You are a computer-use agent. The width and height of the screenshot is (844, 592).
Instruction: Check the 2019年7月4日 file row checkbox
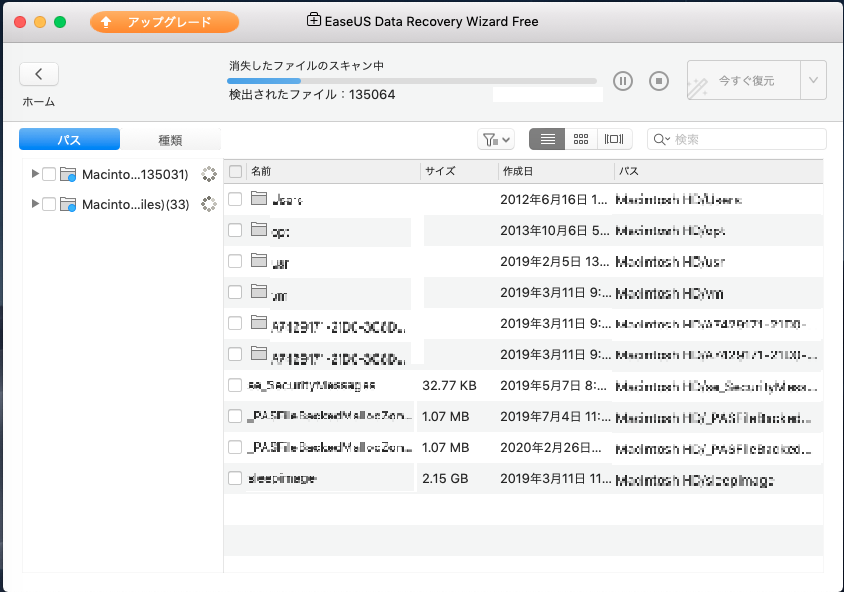click(x=235, y=416)
